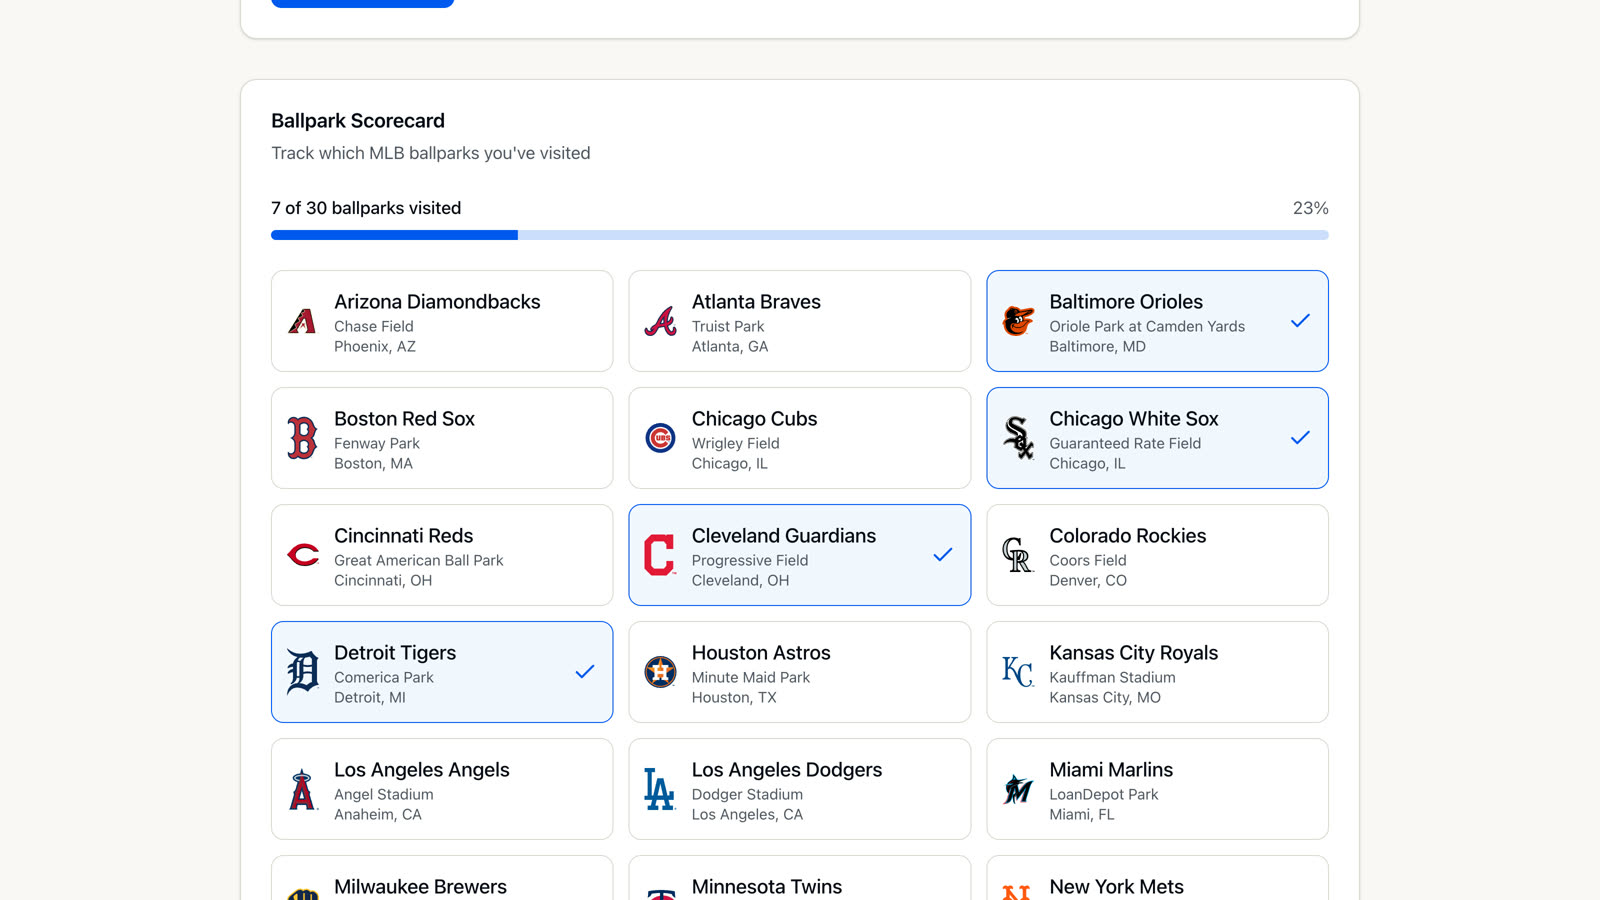Click the Baltimore Orioles bird logo
This screenshot has height=900, width=1600.
pos(1018,321)
